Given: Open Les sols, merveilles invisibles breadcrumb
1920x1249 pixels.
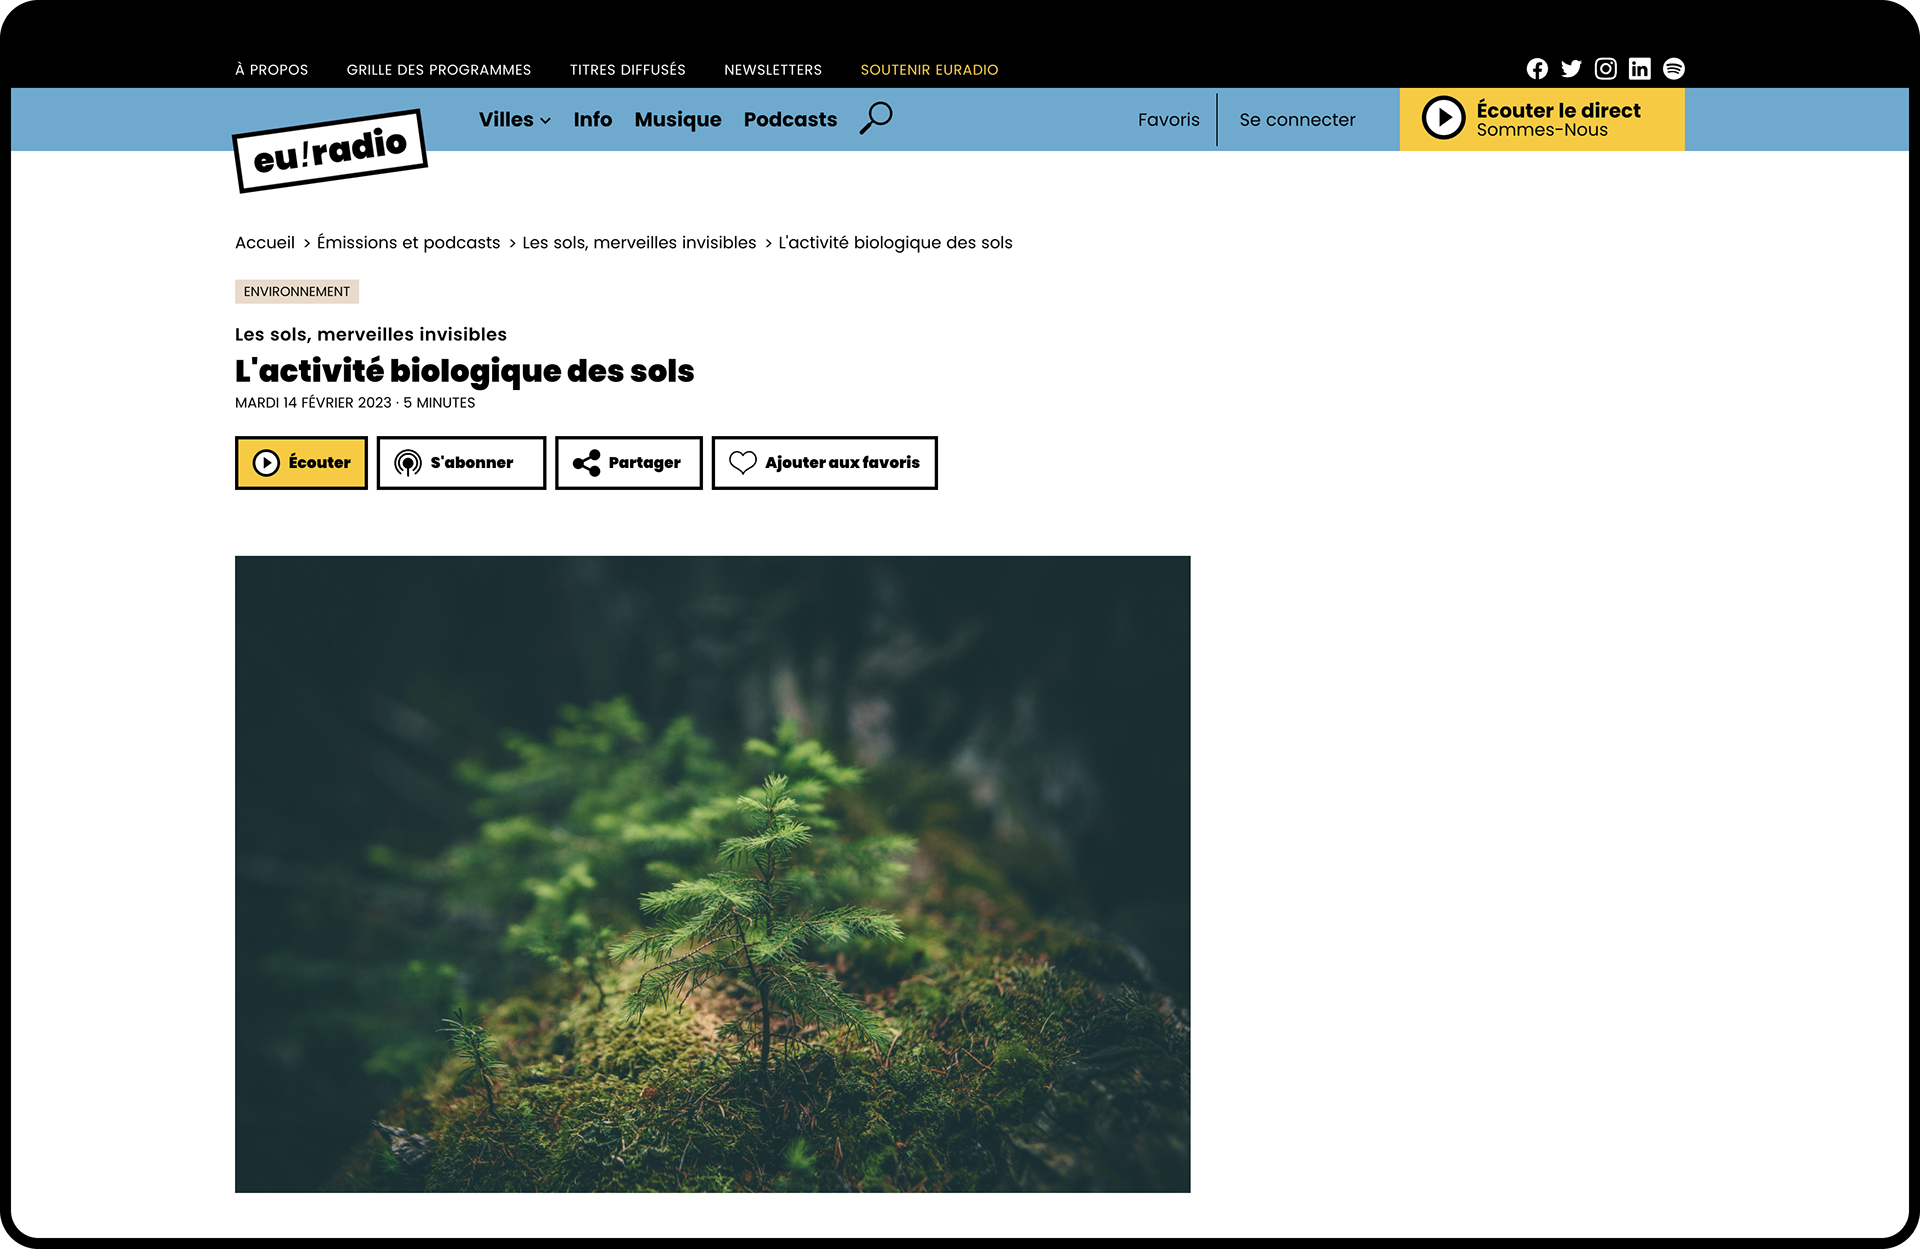Looking at the screenshot, I should pos(639,243).
